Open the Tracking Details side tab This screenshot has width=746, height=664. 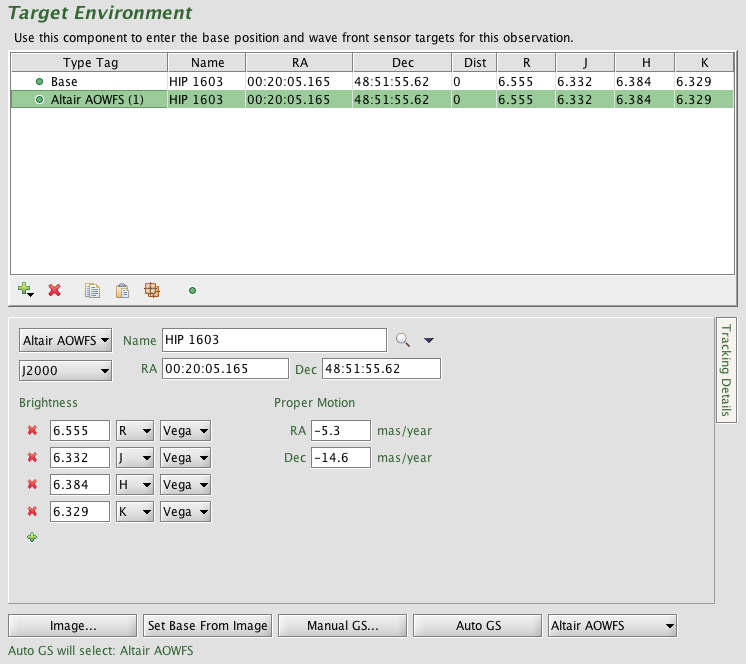pyautogui.click(x=726, y=370)
